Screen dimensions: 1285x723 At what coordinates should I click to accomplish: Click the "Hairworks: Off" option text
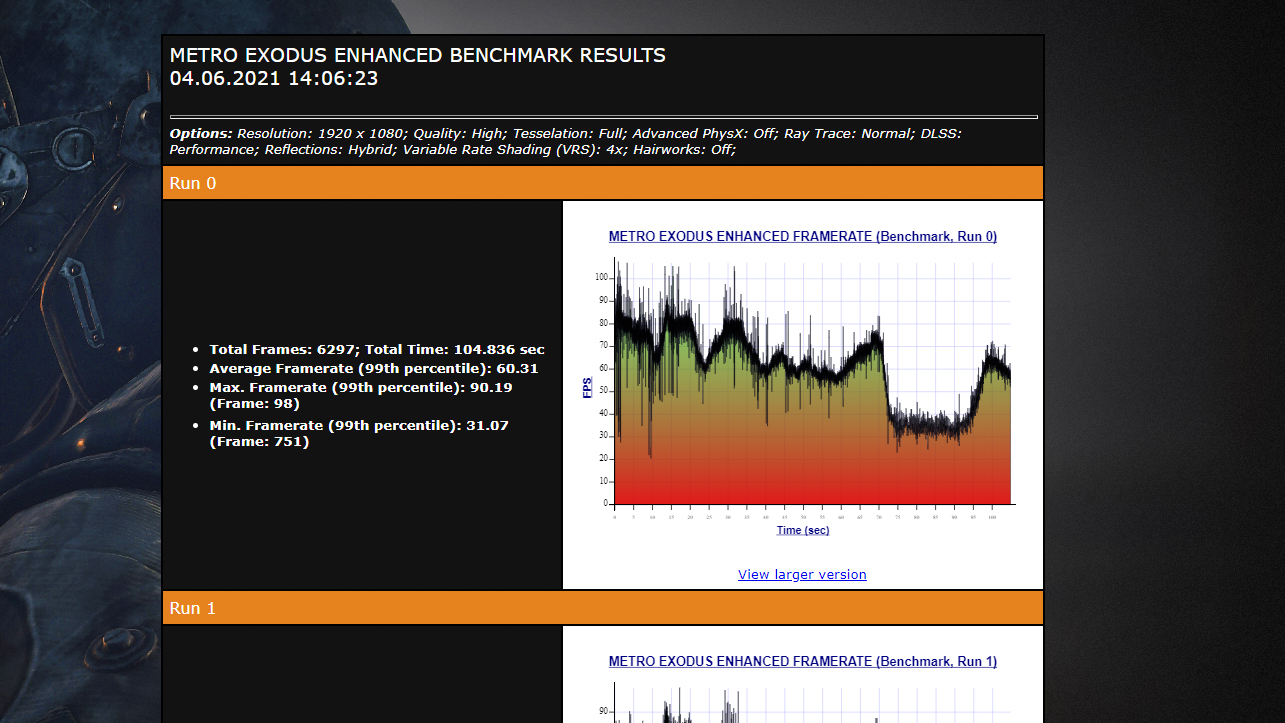(683, 150)
